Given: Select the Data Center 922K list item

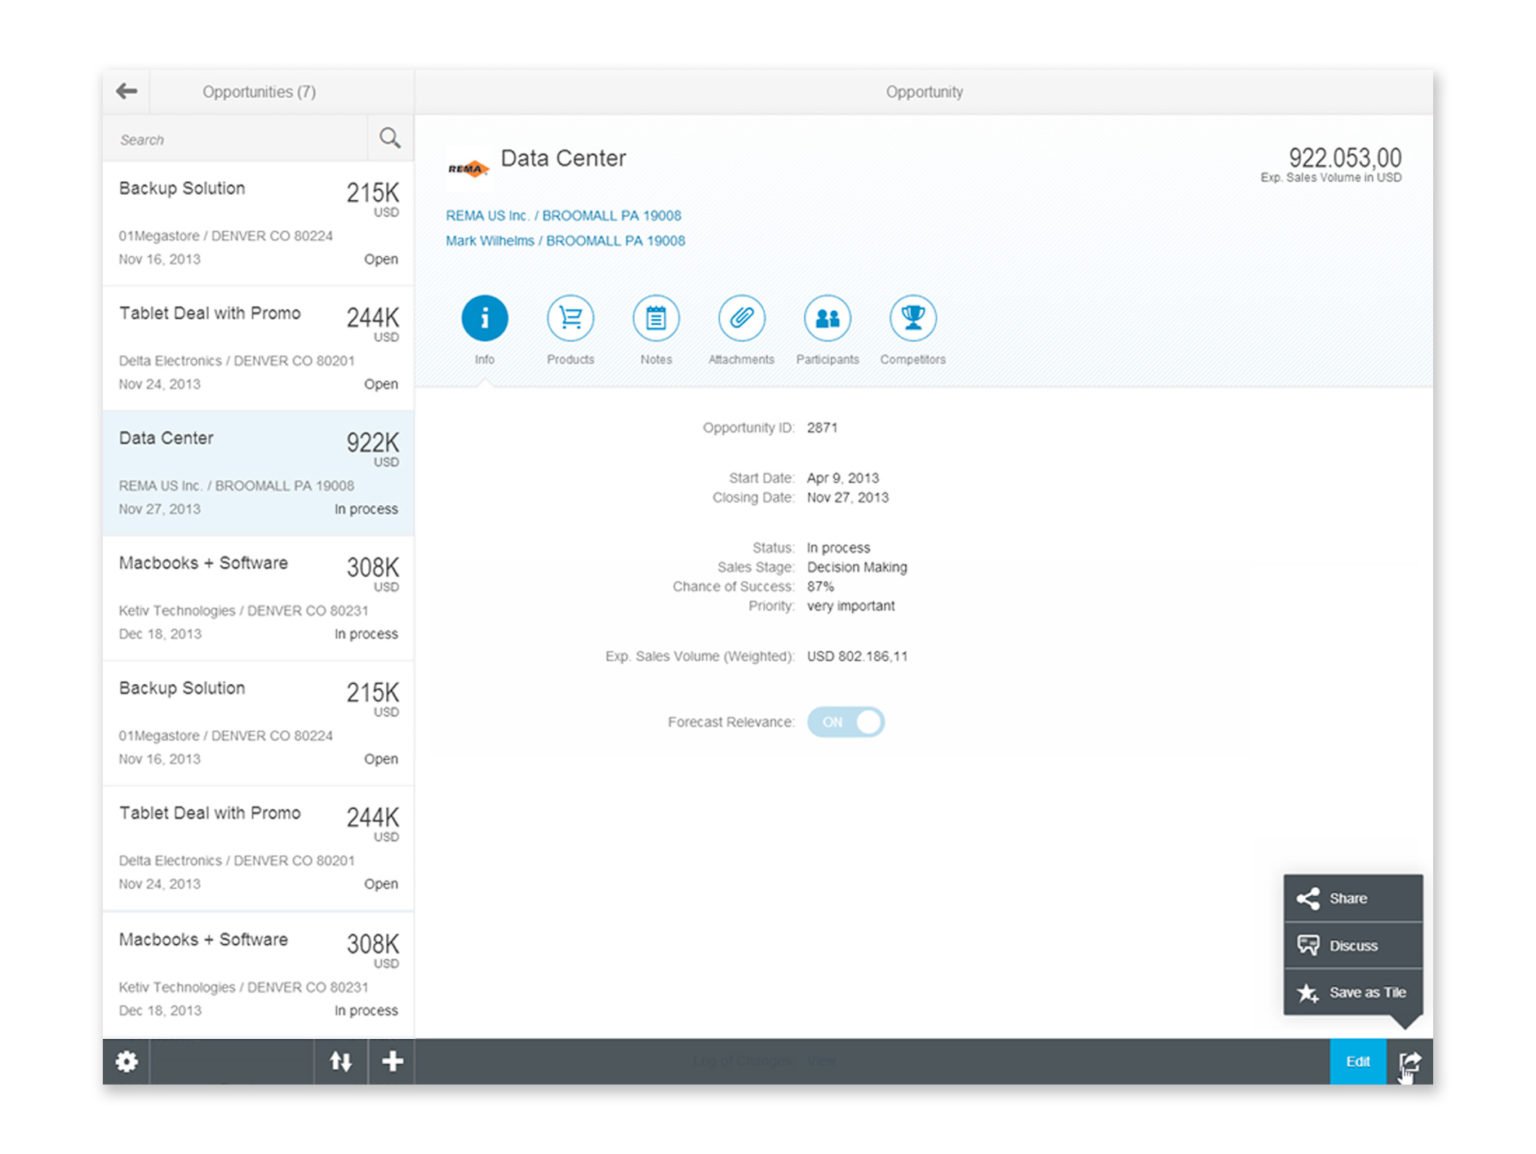Looking at the screenshot, I should (x=258, y=473).
